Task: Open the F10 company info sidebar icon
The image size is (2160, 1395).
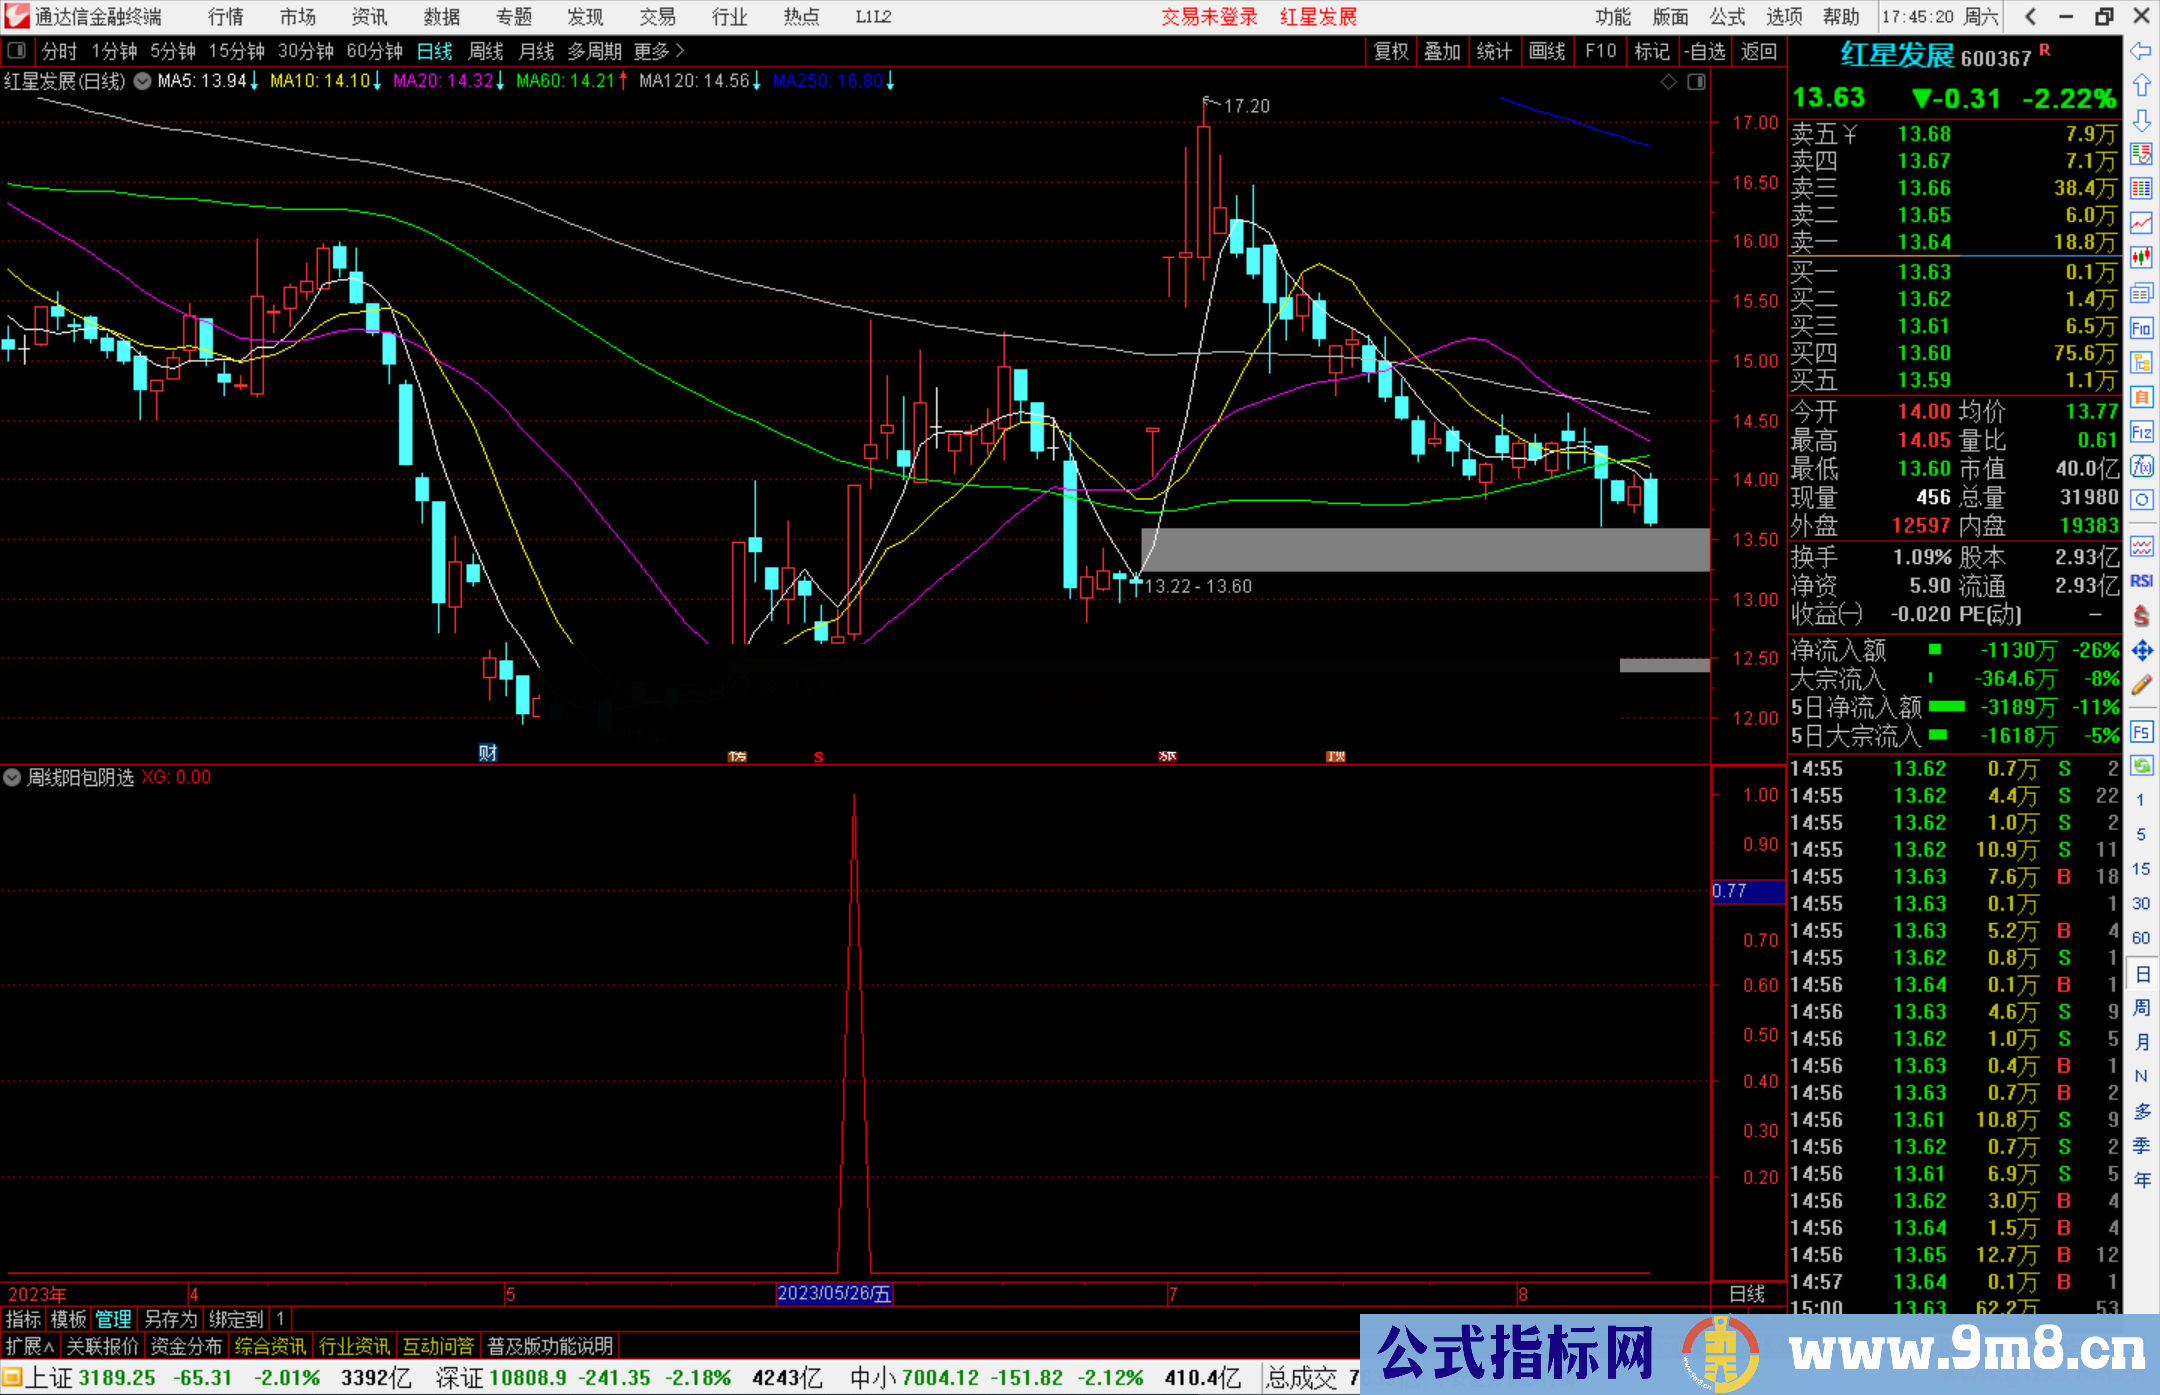Action: coord(2141,329)
